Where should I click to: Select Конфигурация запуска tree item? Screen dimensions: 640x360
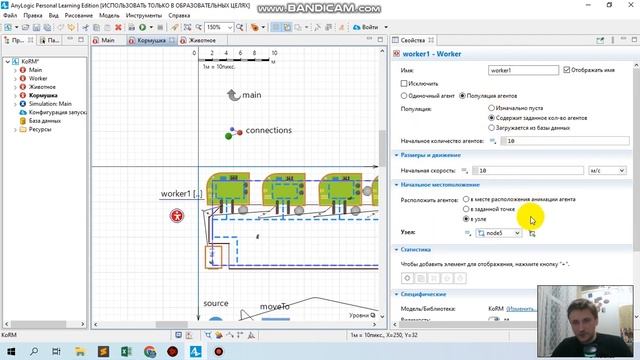[57, 112]
